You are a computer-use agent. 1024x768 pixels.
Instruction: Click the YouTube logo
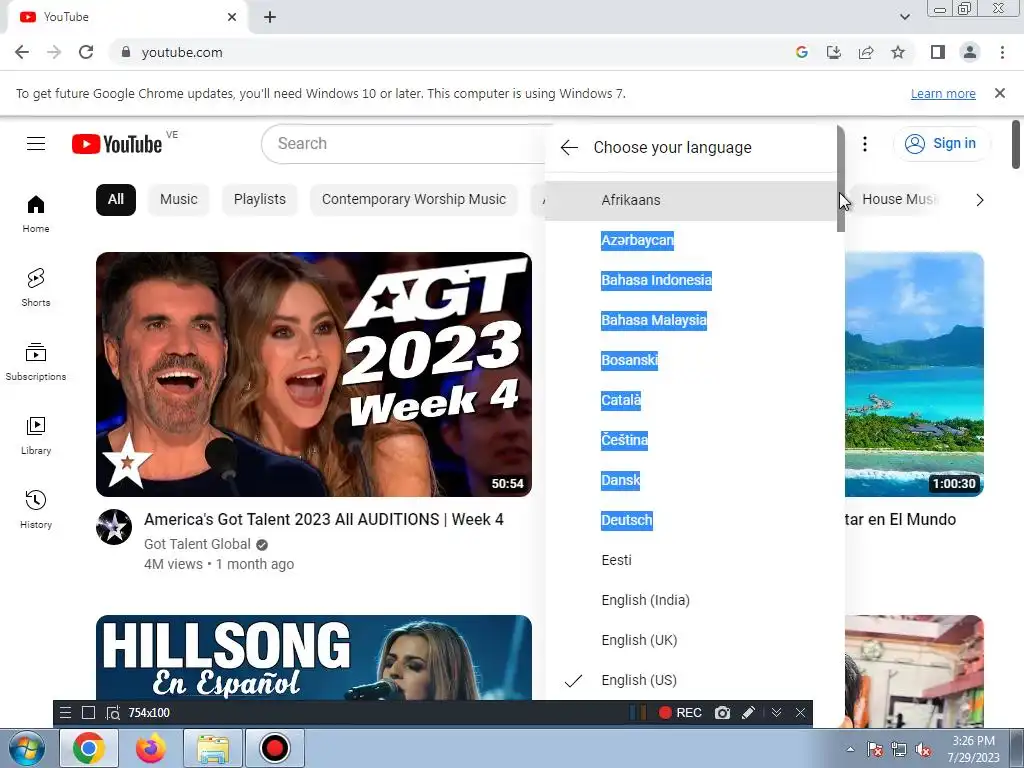pyautogui.click(x=117, y=144)
